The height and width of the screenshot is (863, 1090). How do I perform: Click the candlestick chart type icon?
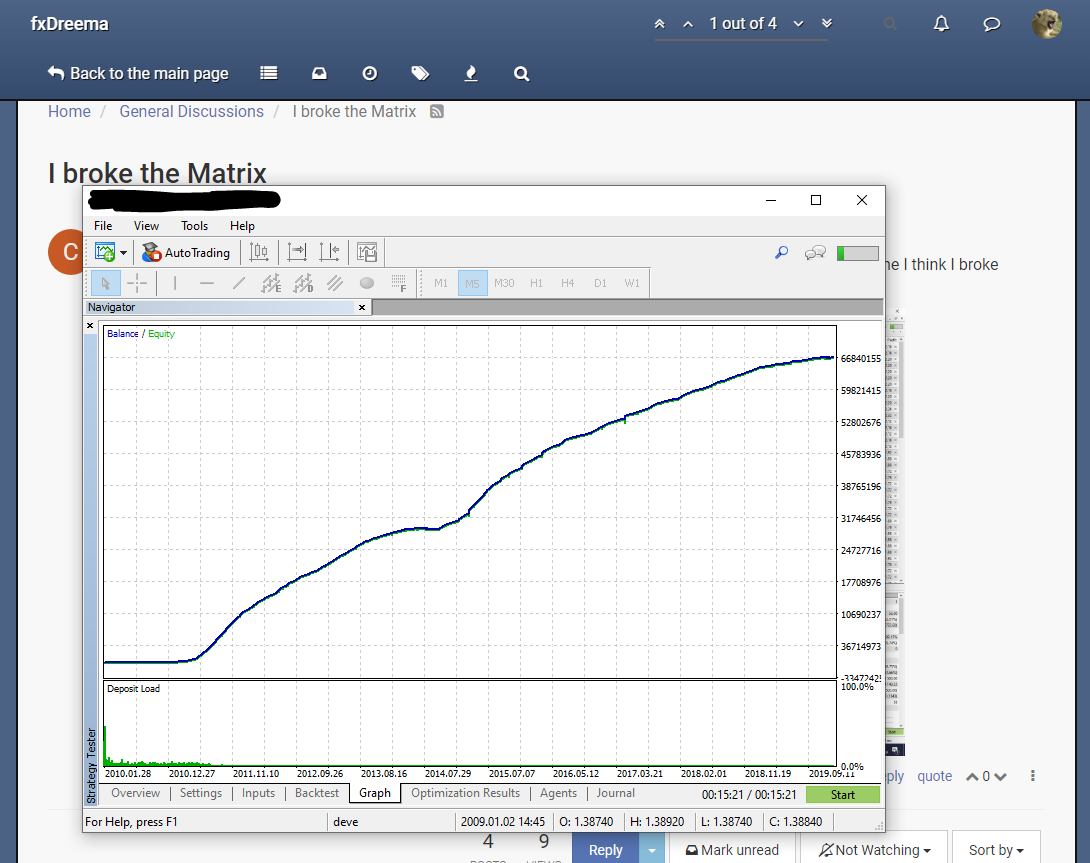259,252
